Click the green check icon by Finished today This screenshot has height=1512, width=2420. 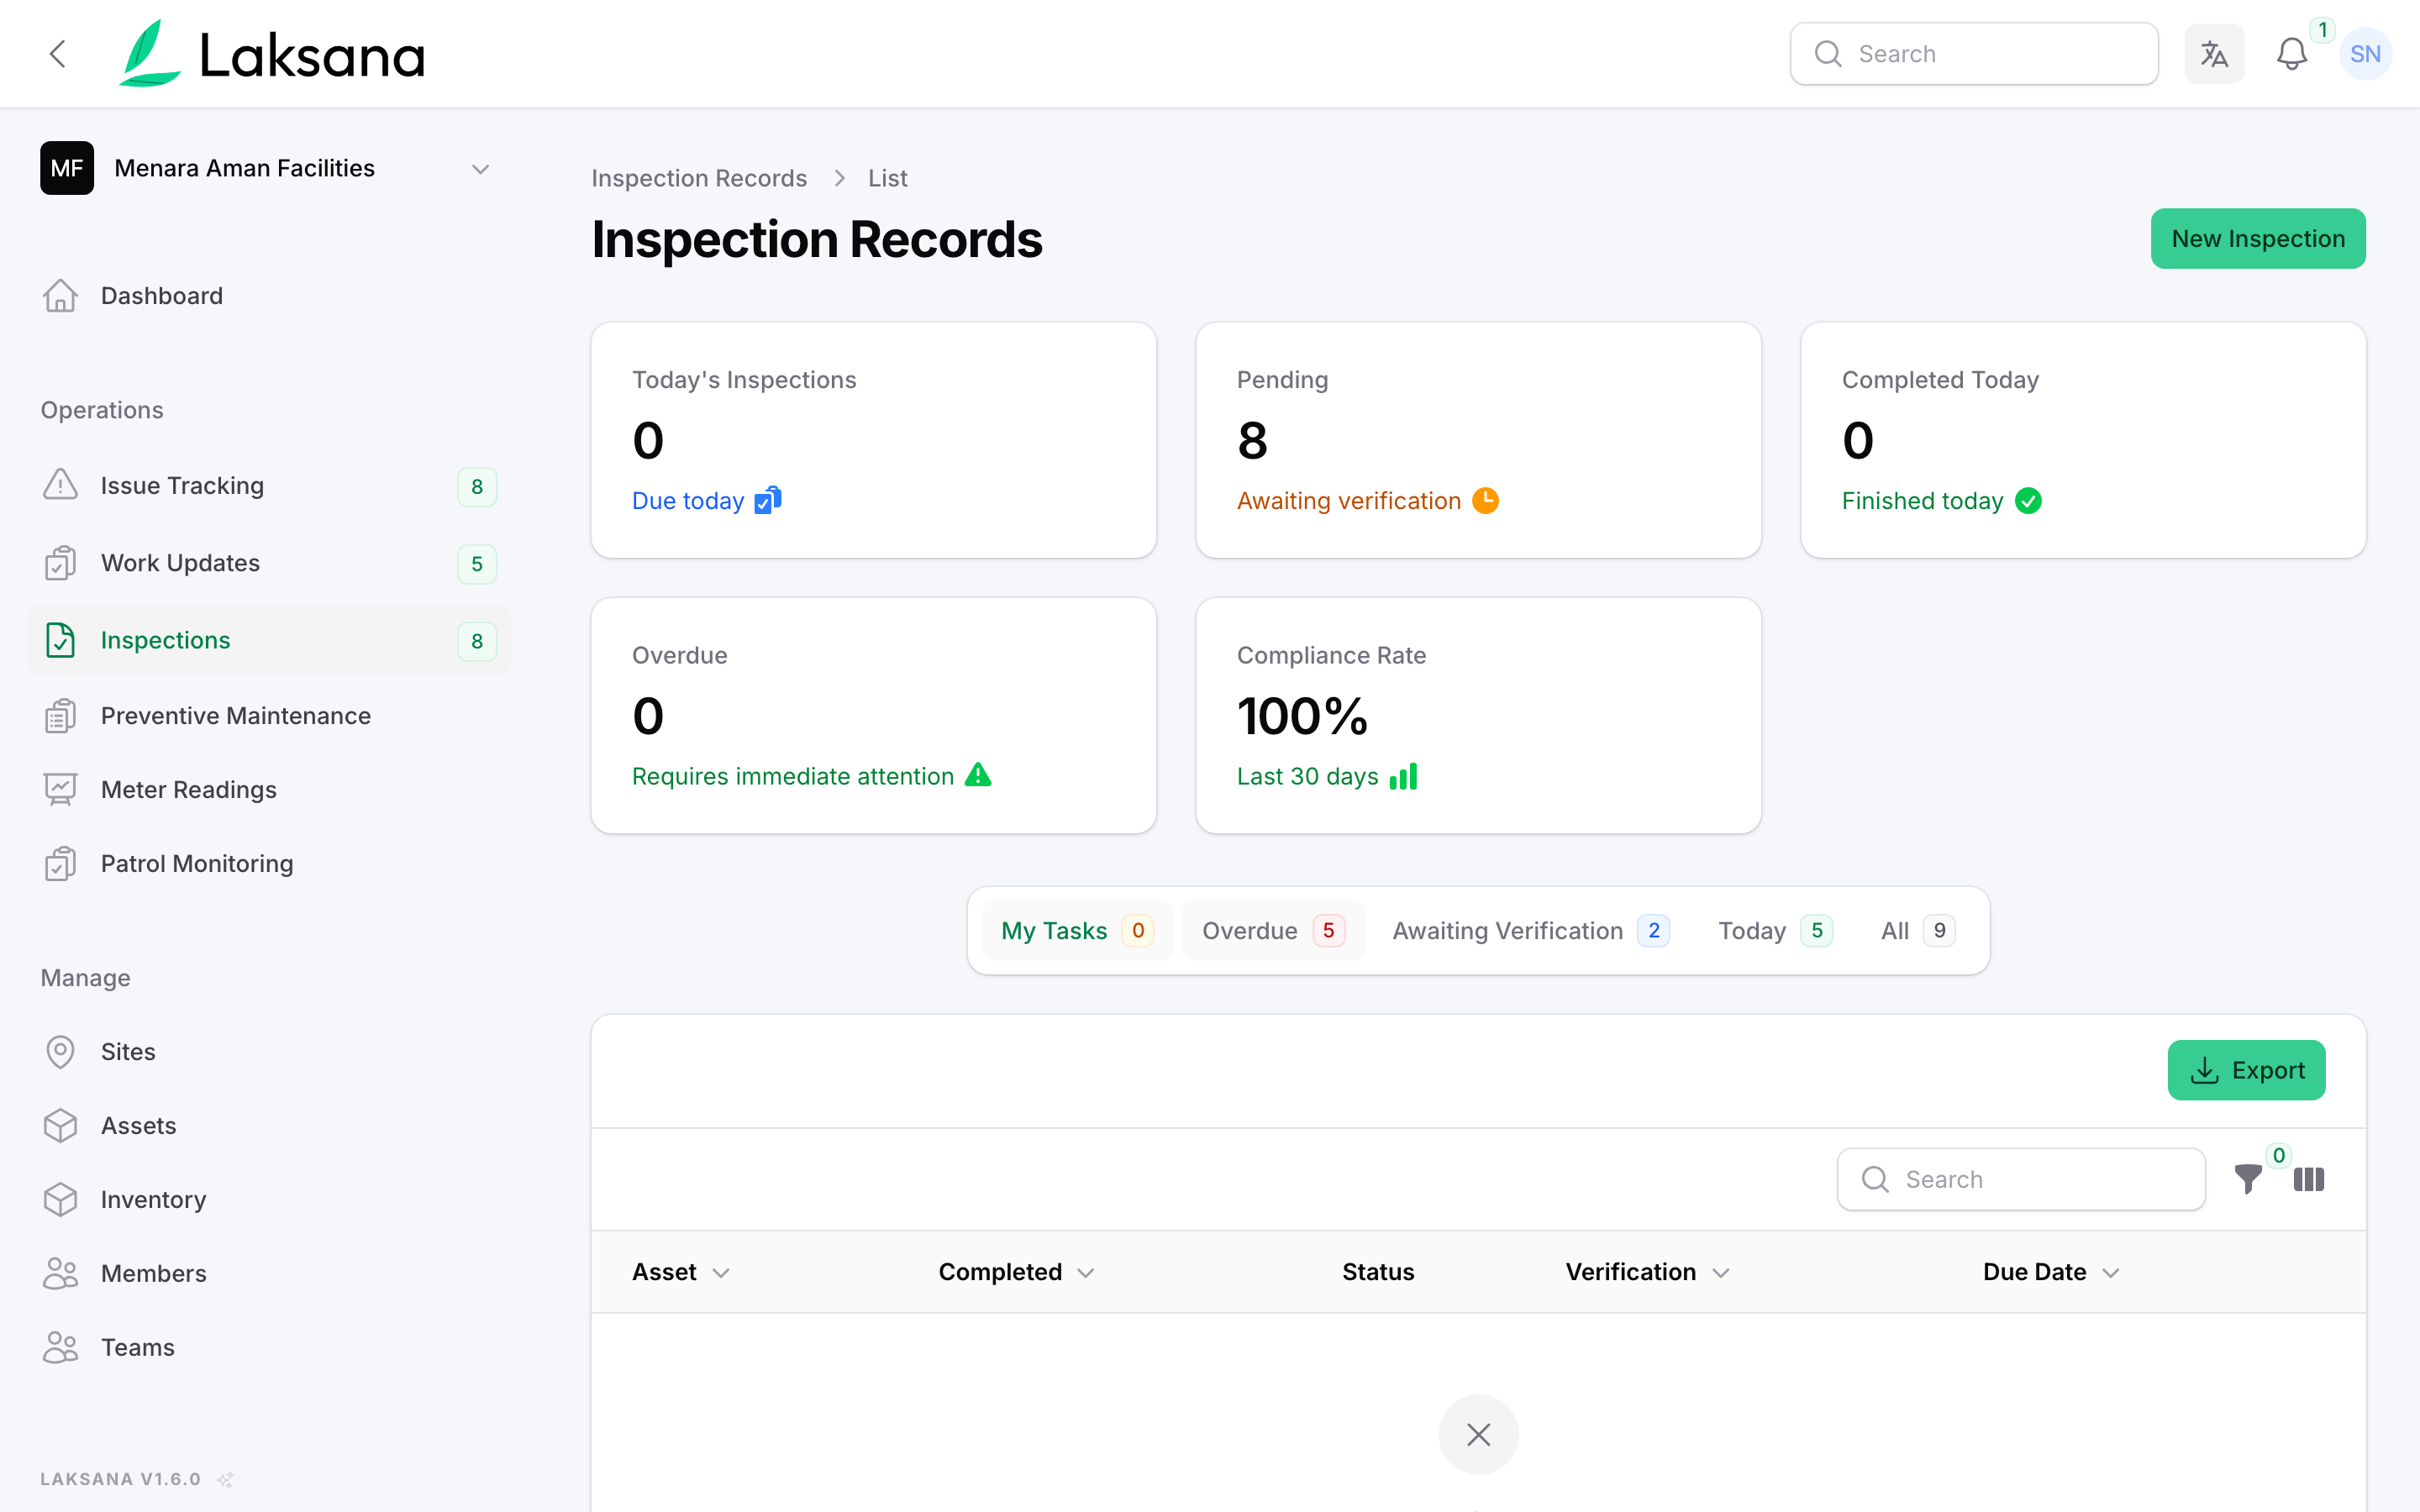(x=2028, y=500)
